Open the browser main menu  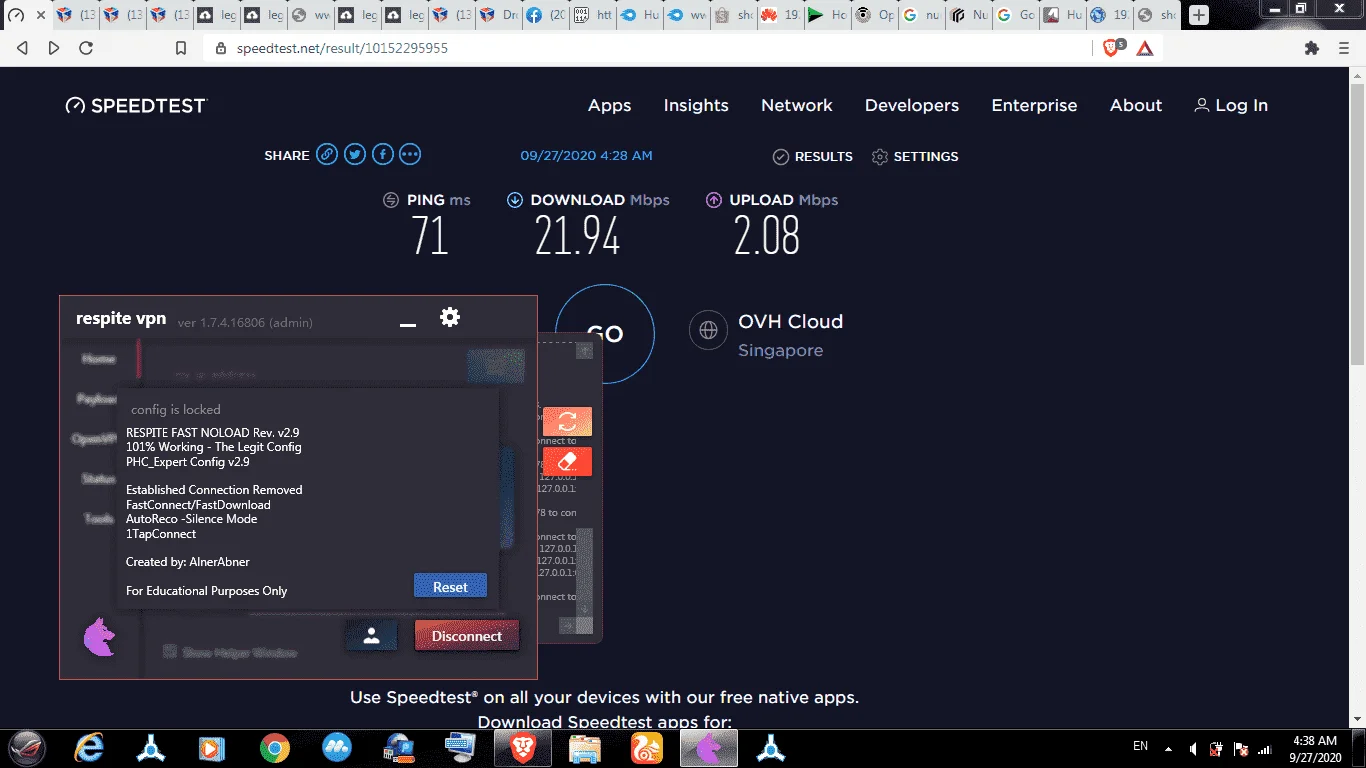(x=1344, y=48)
